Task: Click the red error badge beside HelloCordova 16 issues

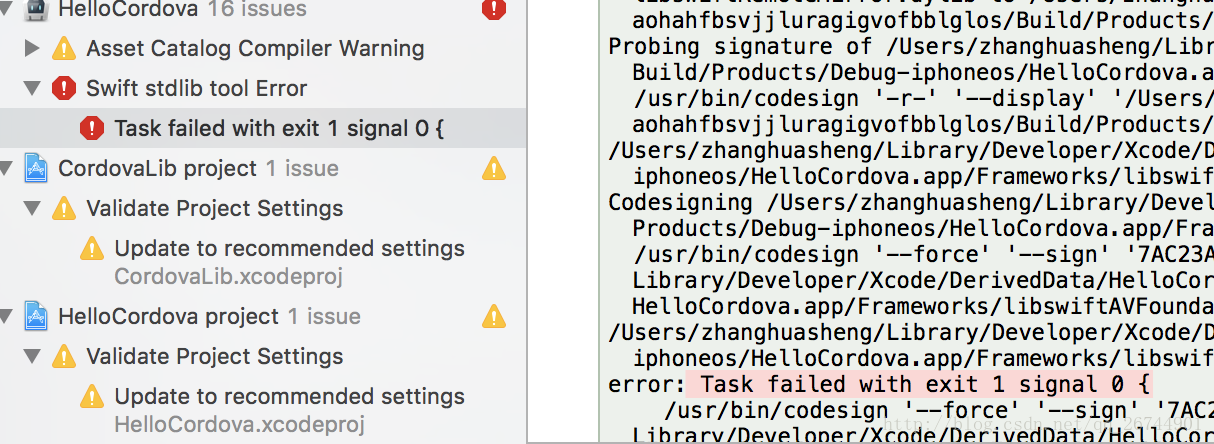Action: click(494, 10)
